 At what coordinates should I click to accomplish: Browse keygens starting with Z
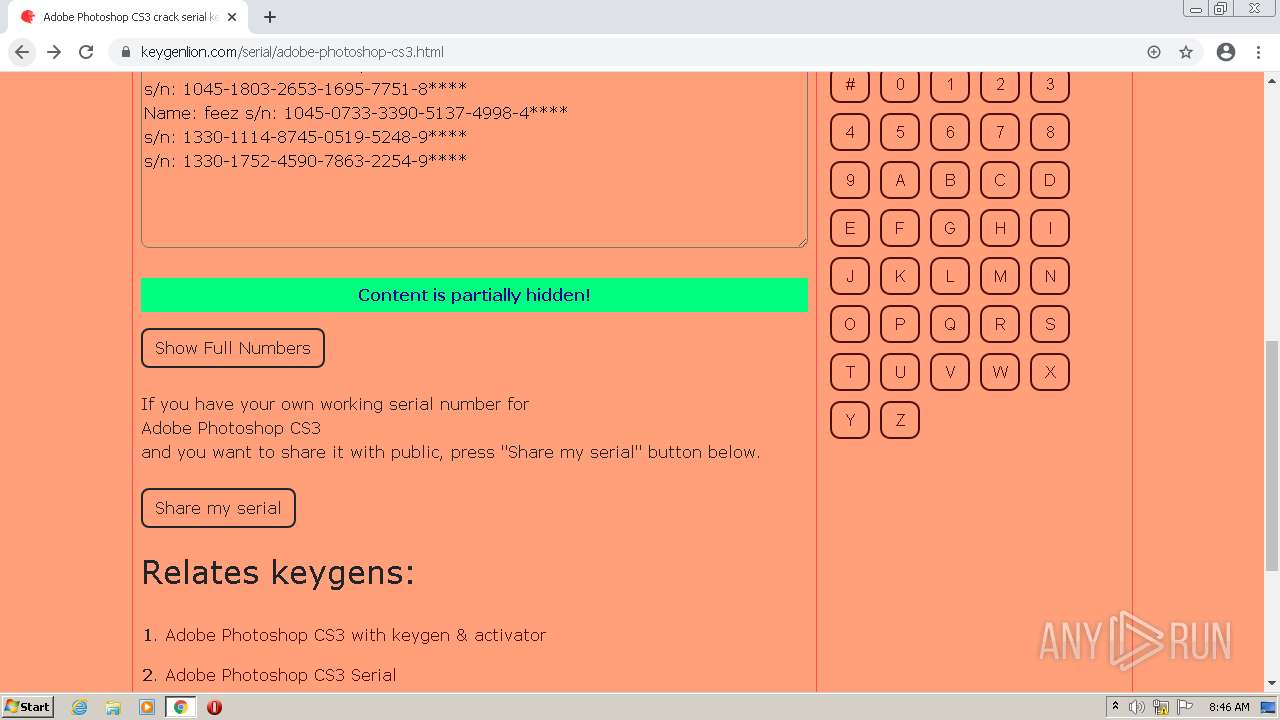pyautogui.click(x=900, y=420)
